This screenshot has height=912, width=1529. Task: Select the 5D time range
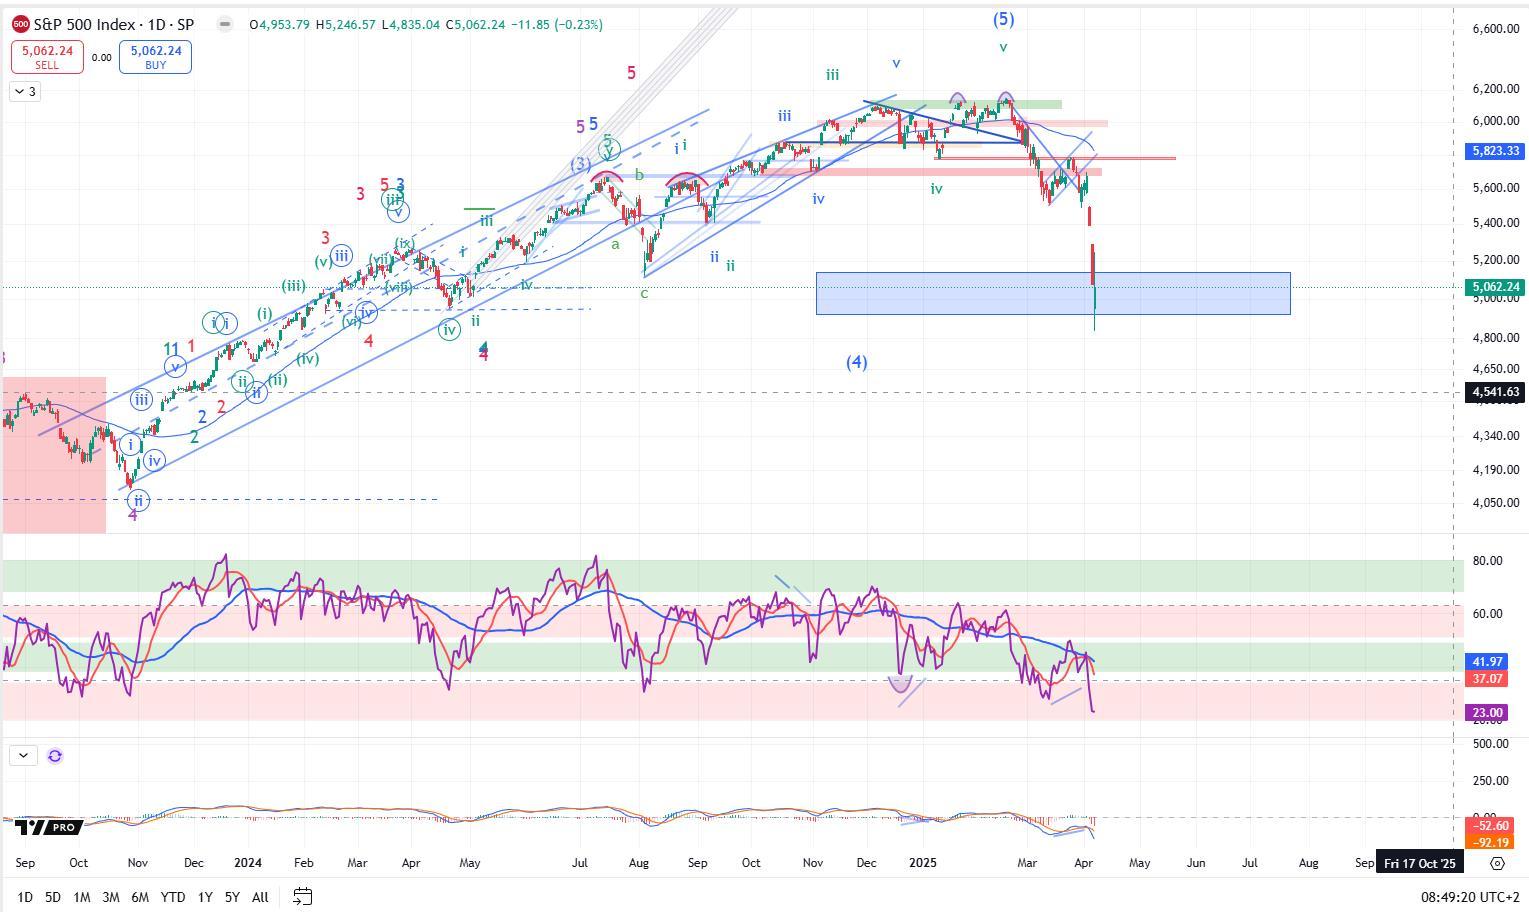pos(53,897)
